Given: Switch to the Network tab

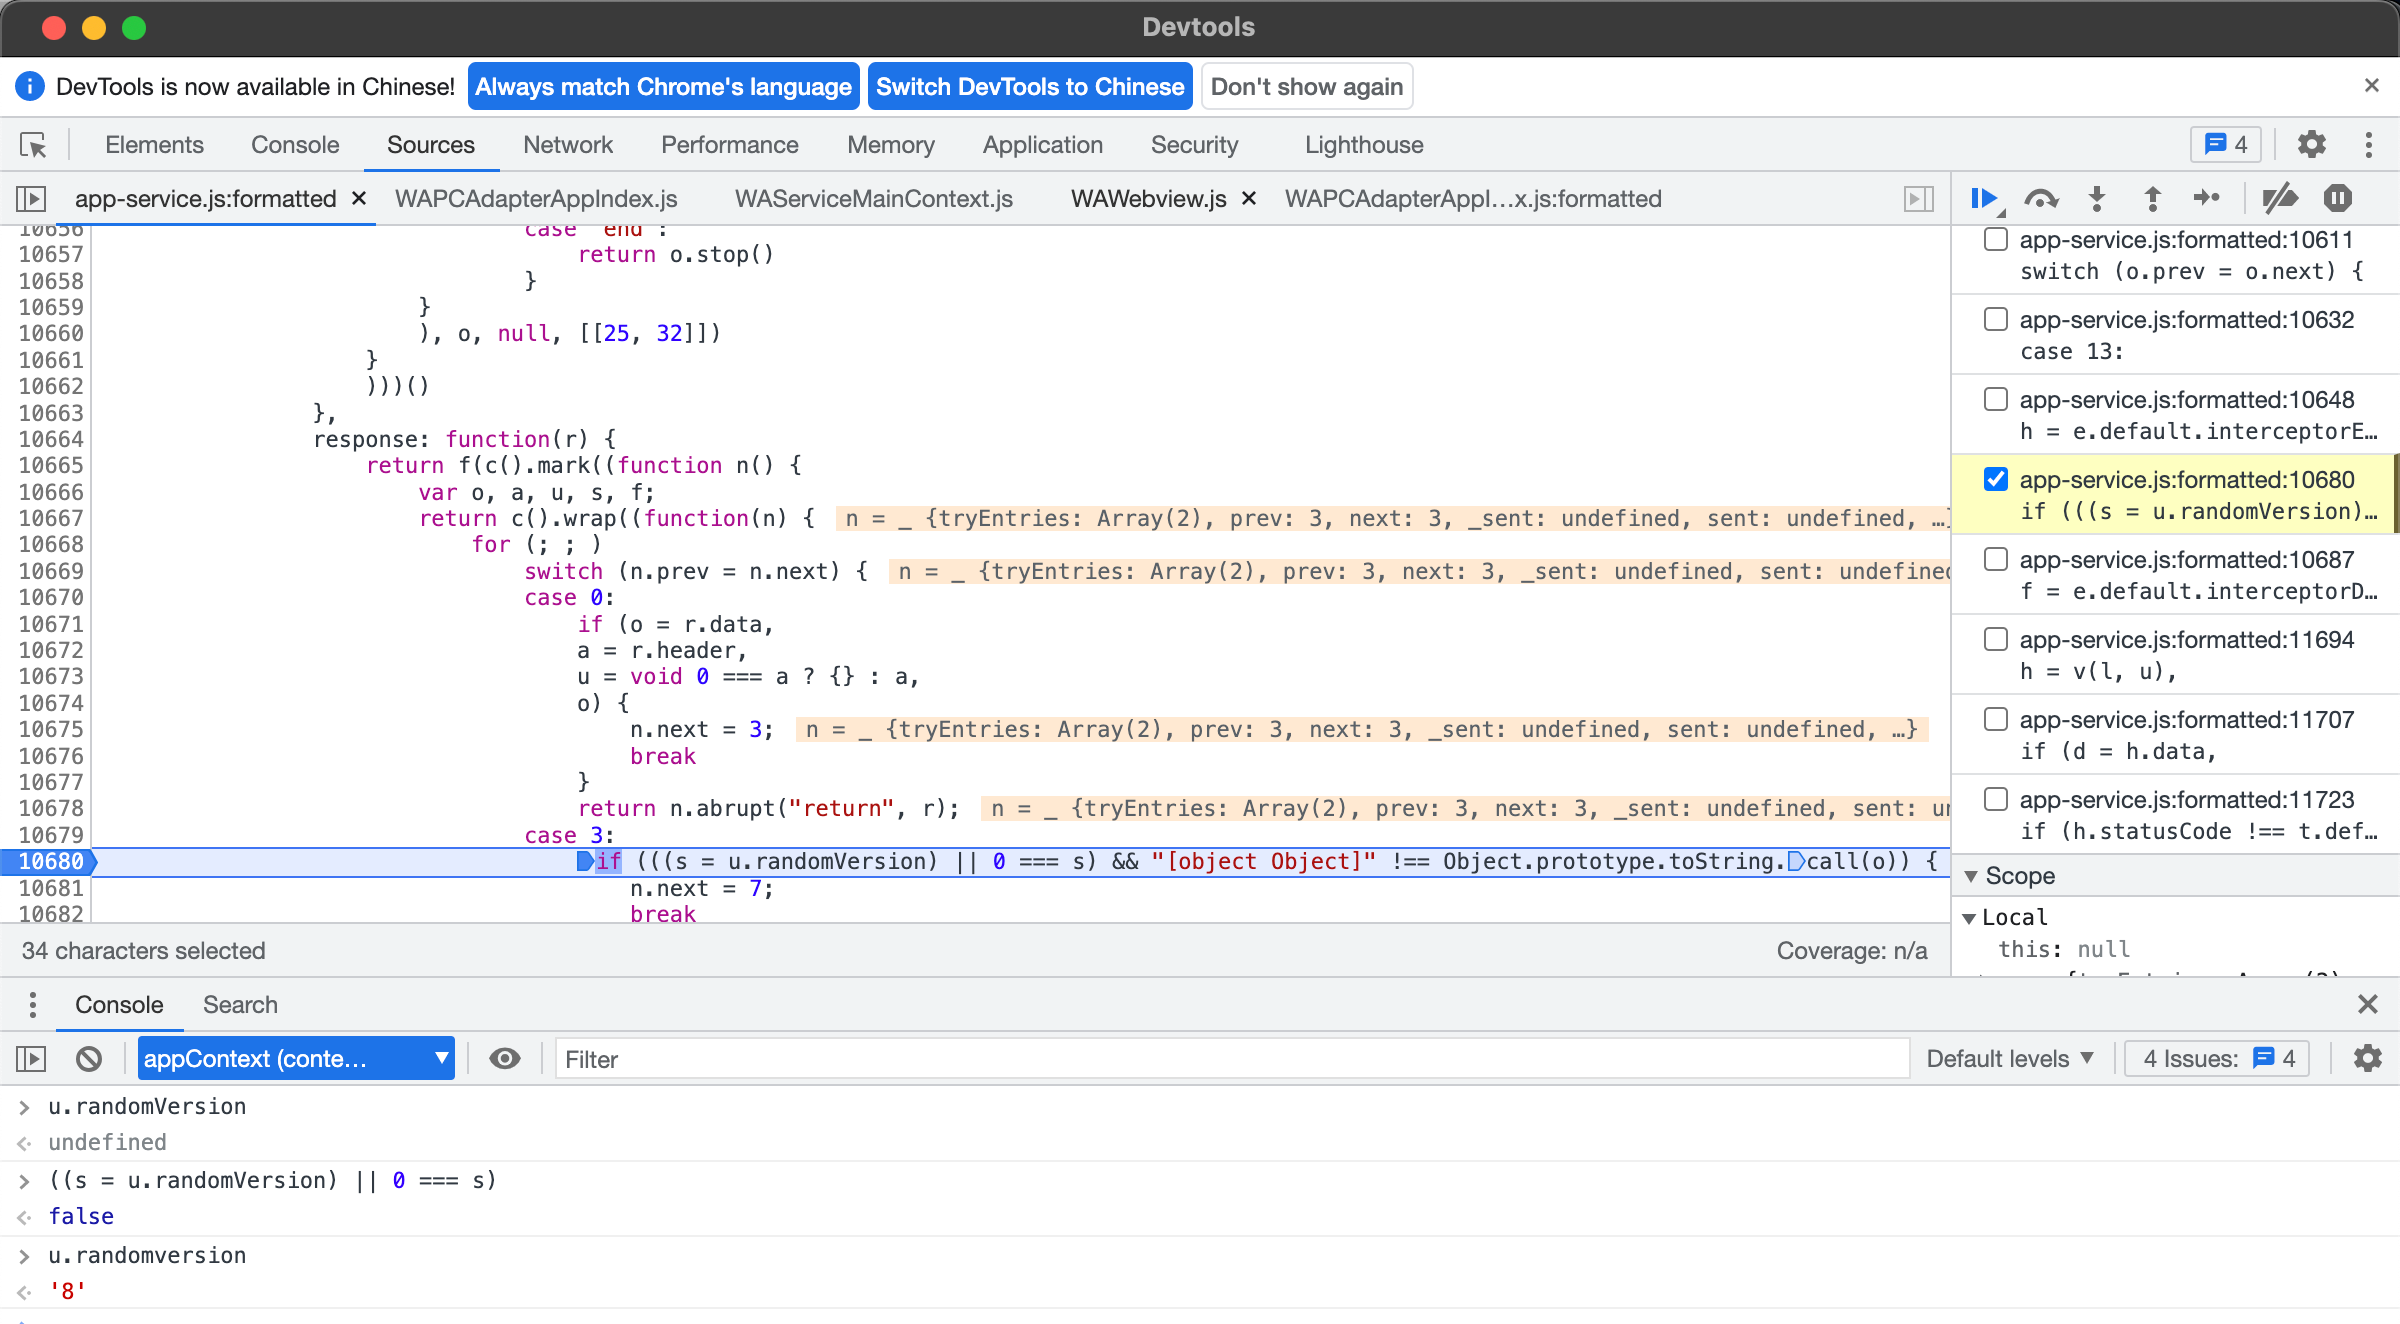Looking at the screenshot, I should pos(568,145).
